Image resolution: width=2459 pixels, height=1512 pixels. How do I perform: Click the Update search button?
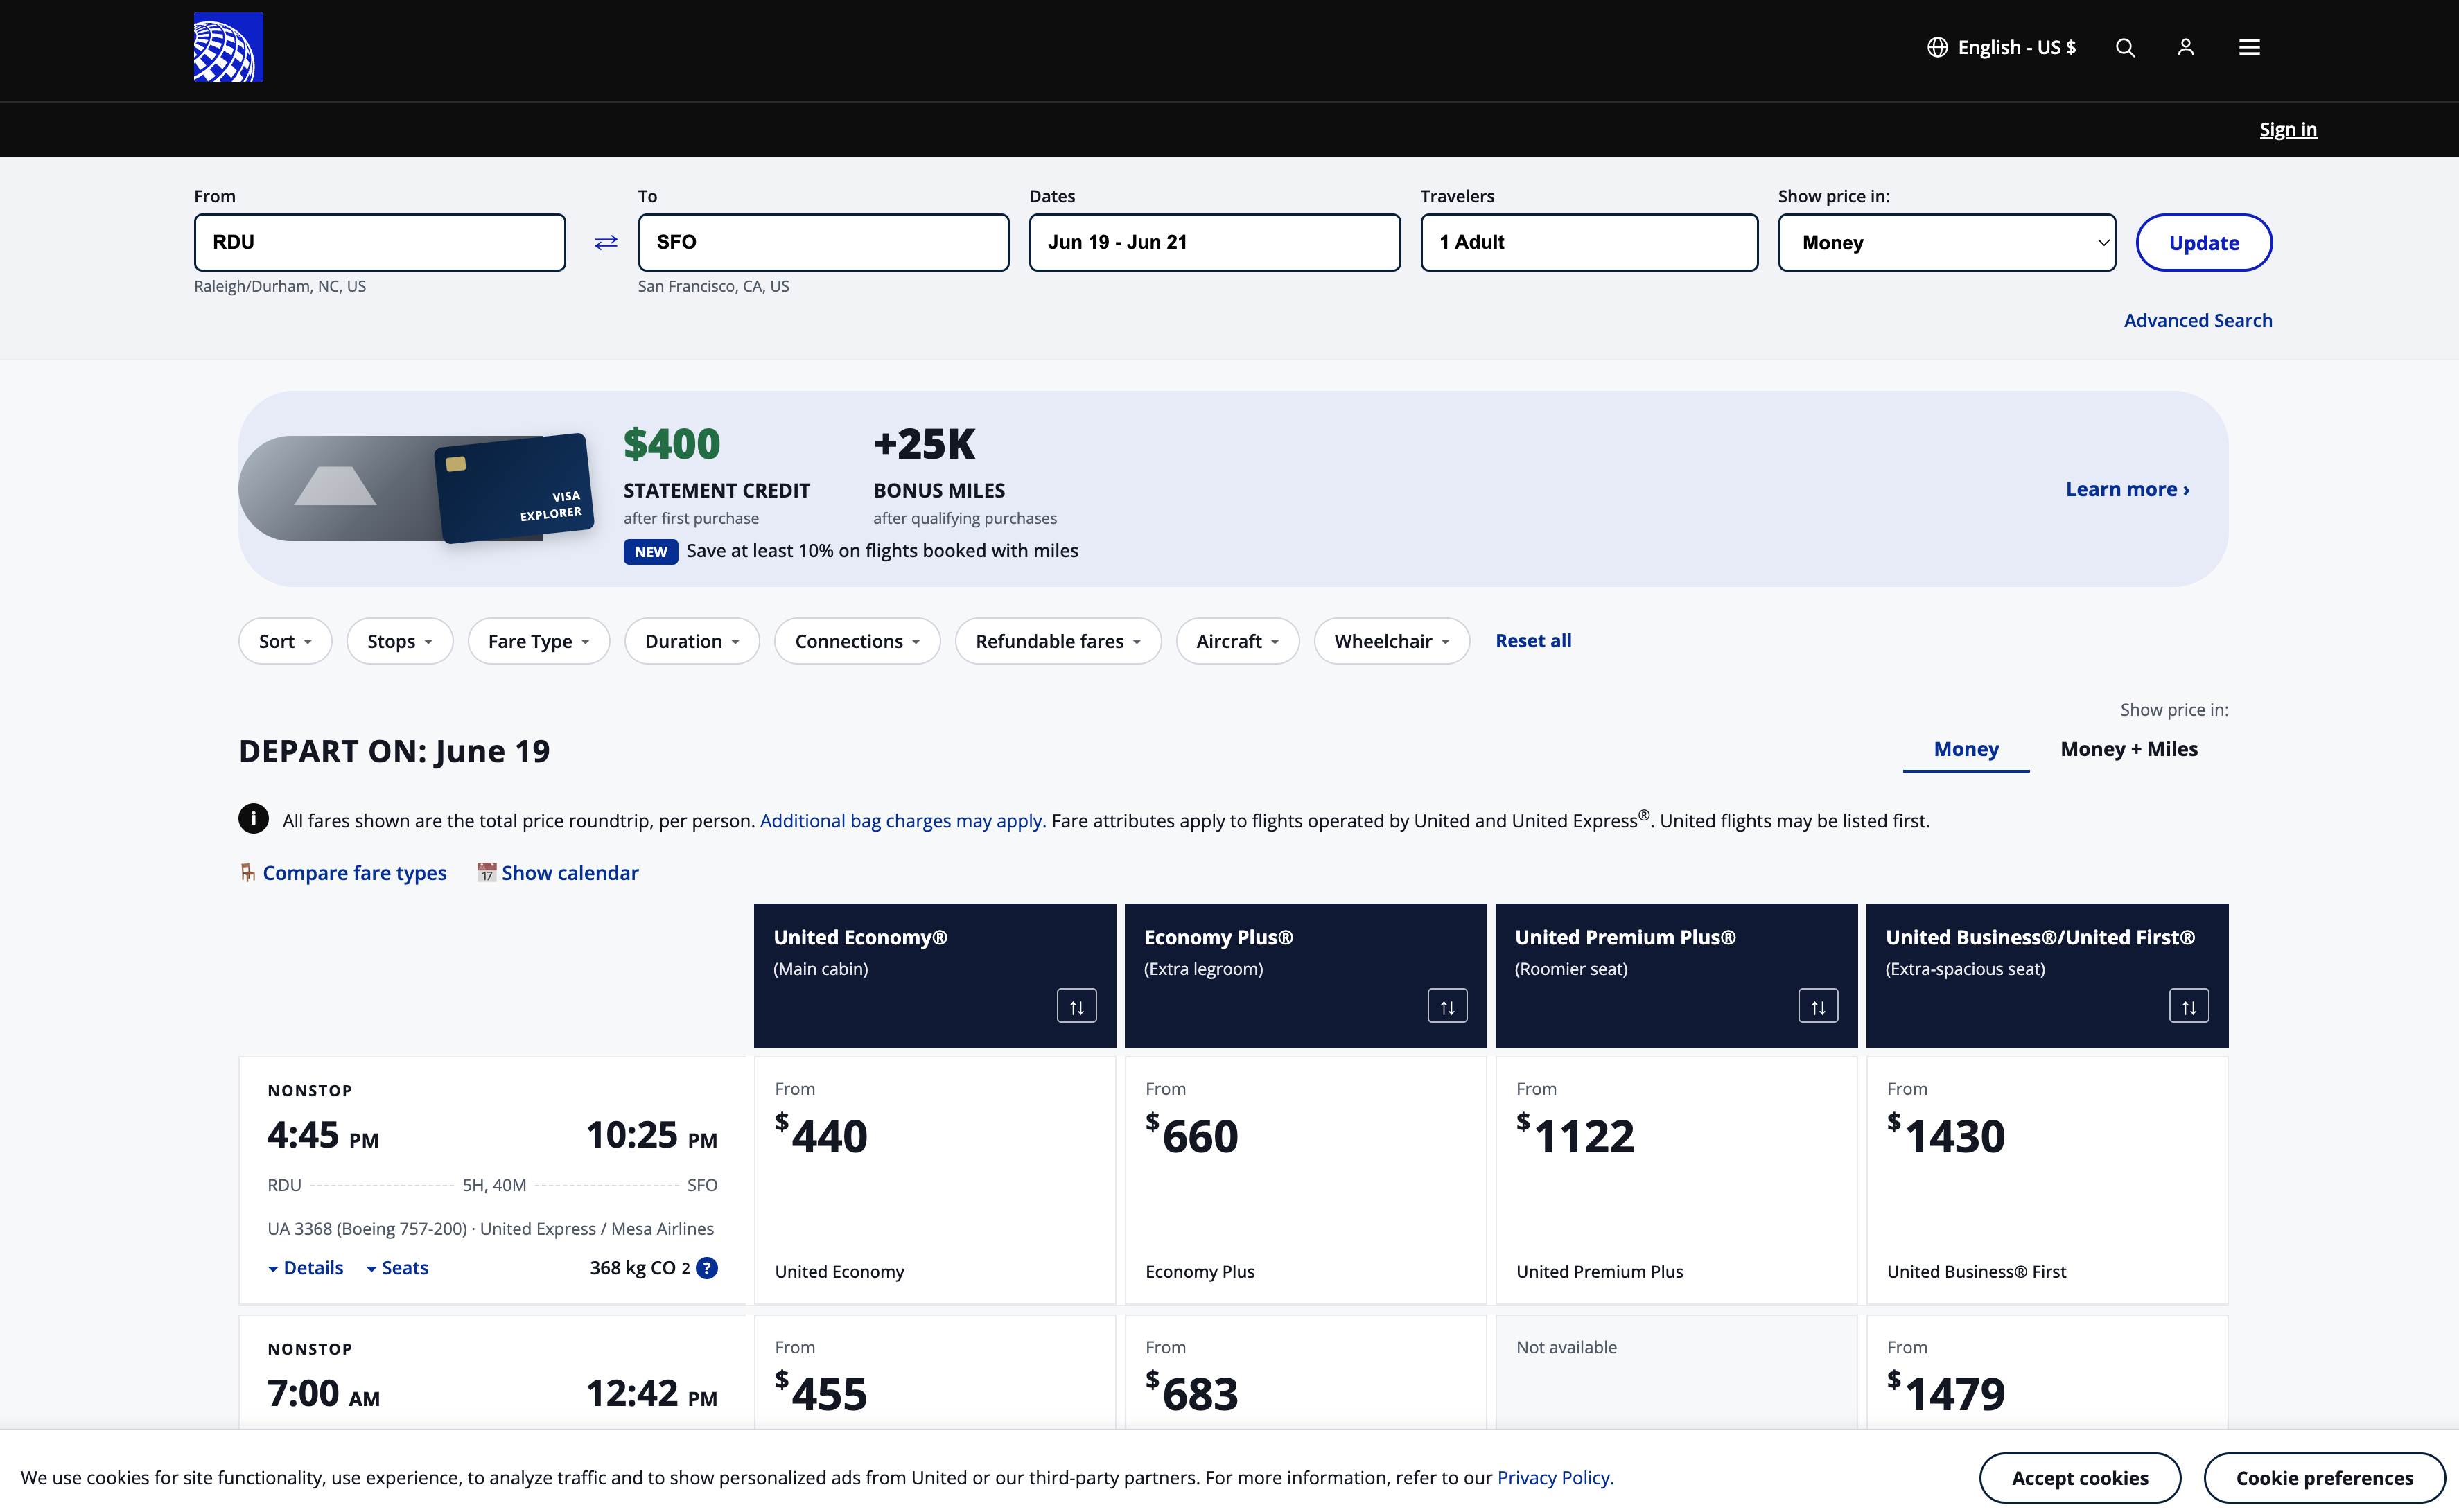[2204, 242]
